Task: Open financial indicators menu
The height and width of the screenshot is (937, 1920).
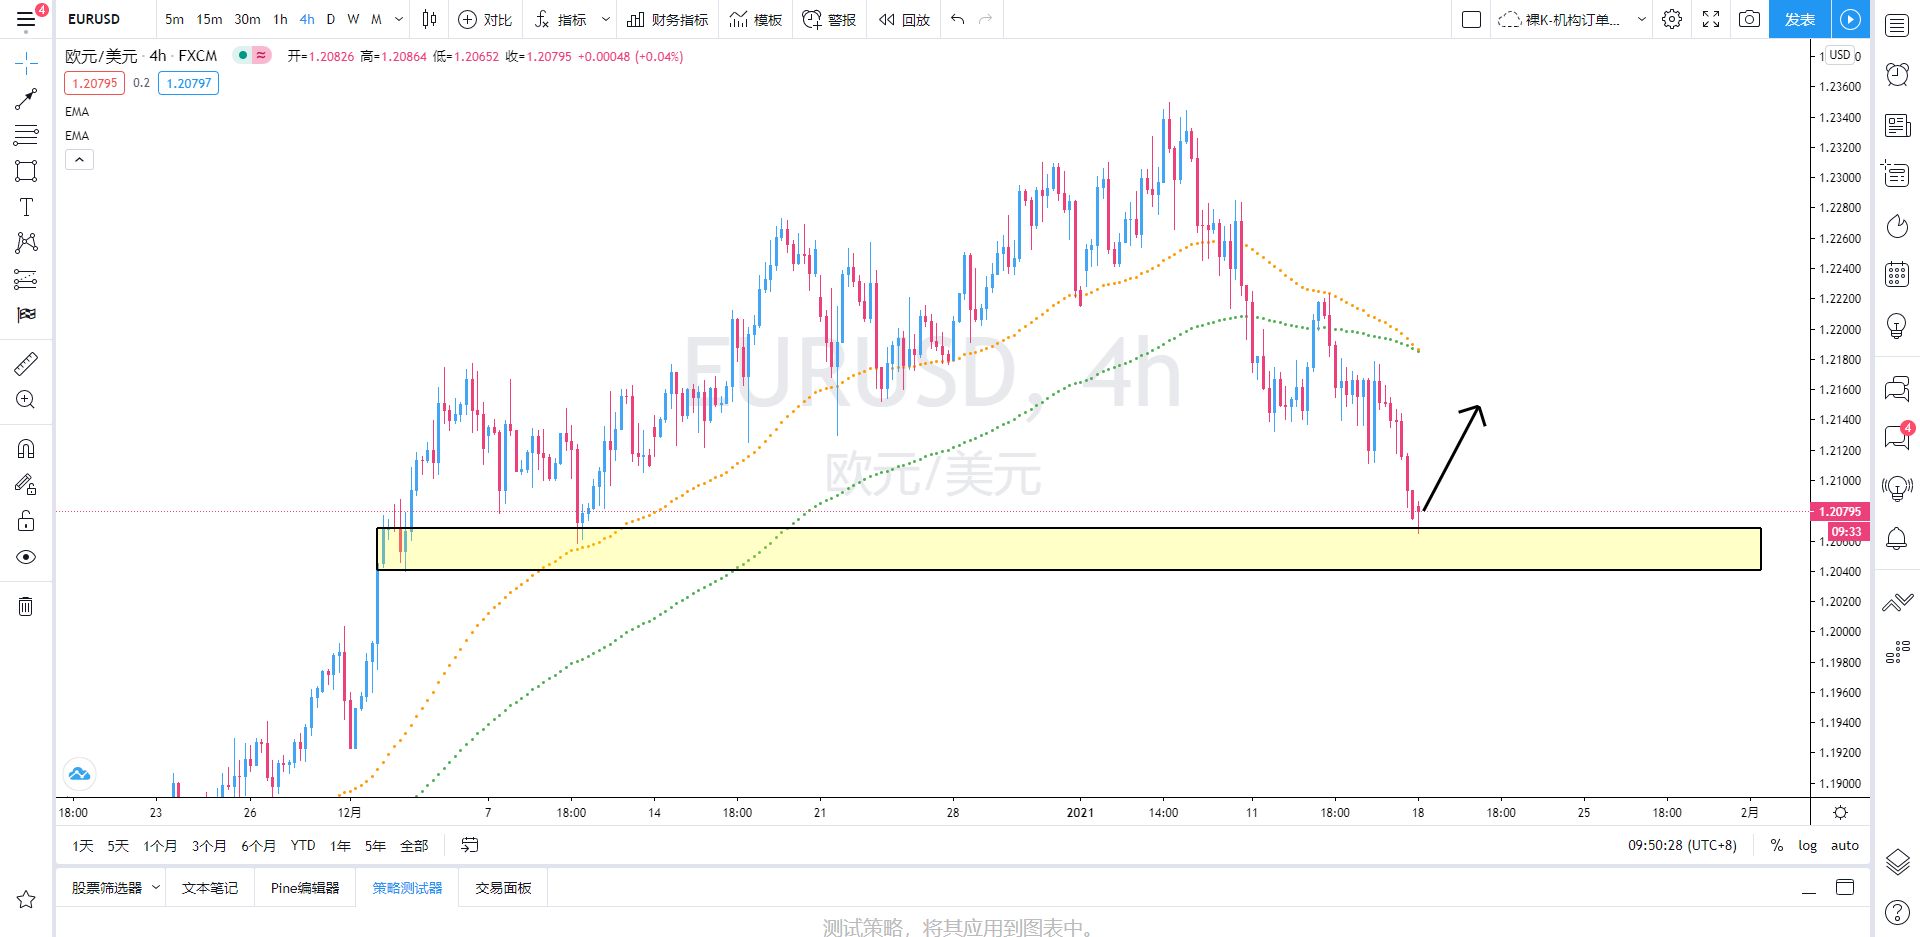Action: click(667, 19)
